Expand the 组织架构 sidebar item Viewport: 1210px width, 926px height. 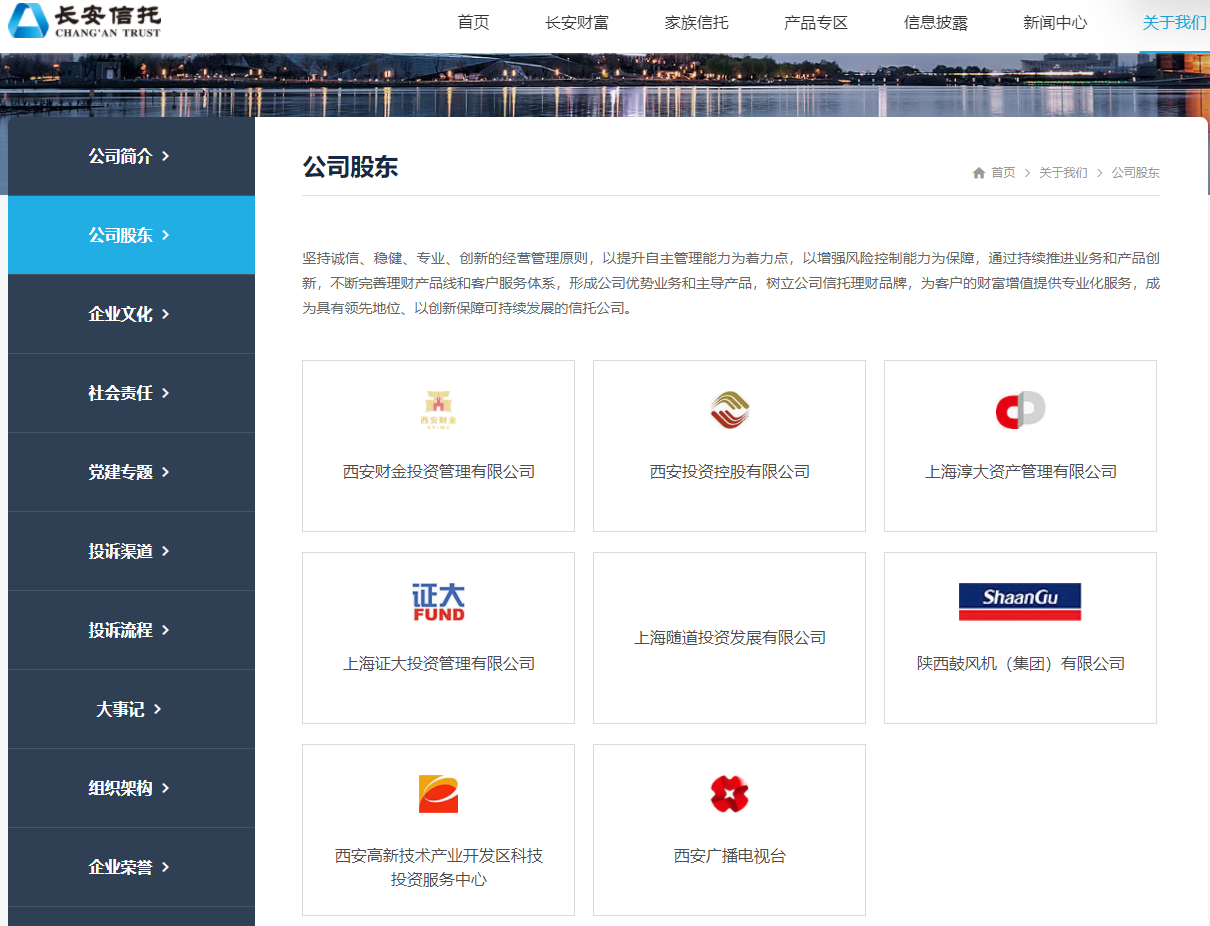(130, 788)
